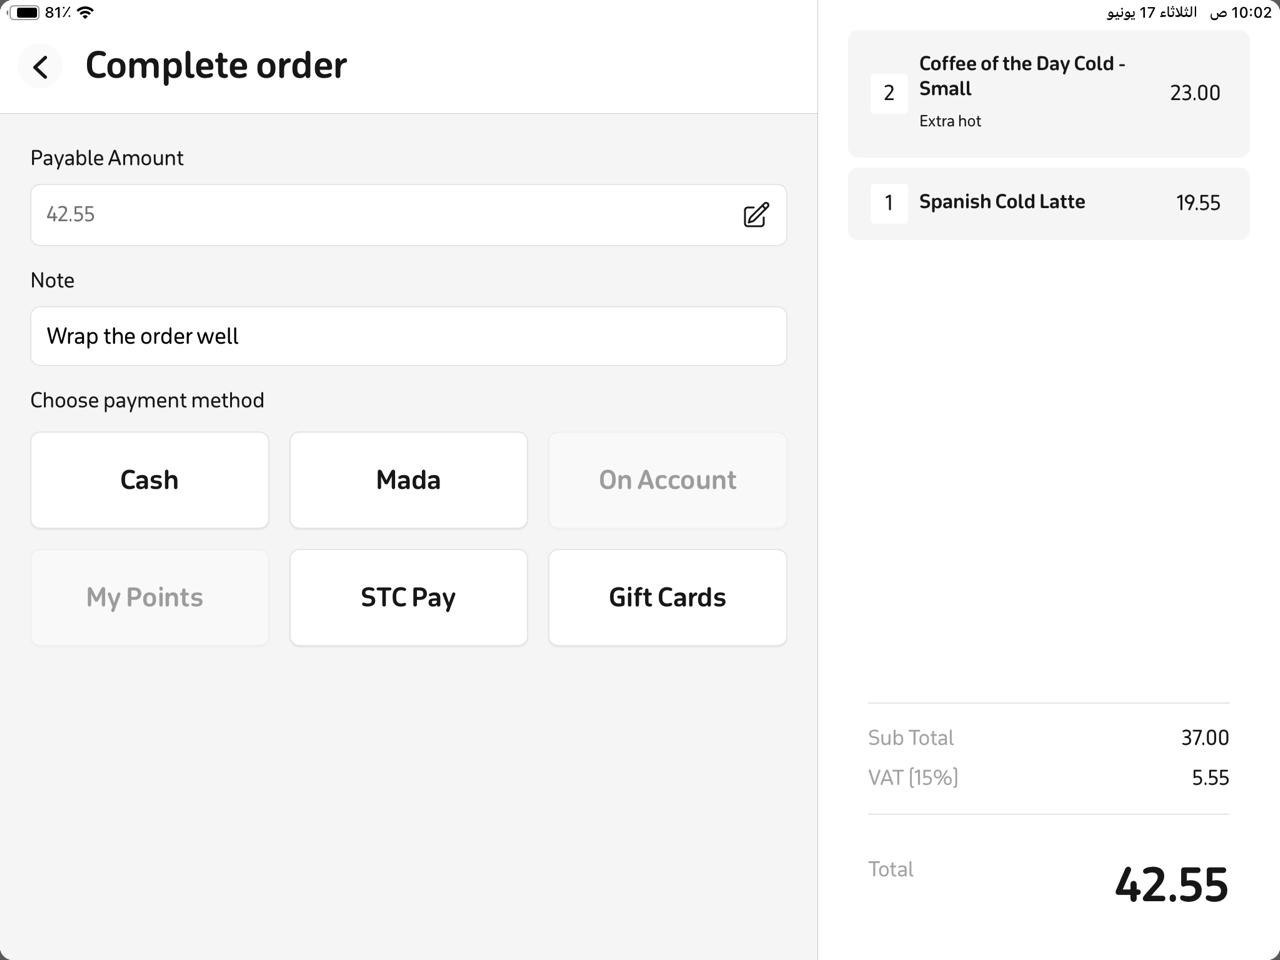Pick My Points payment option

(x=150, y=597)
